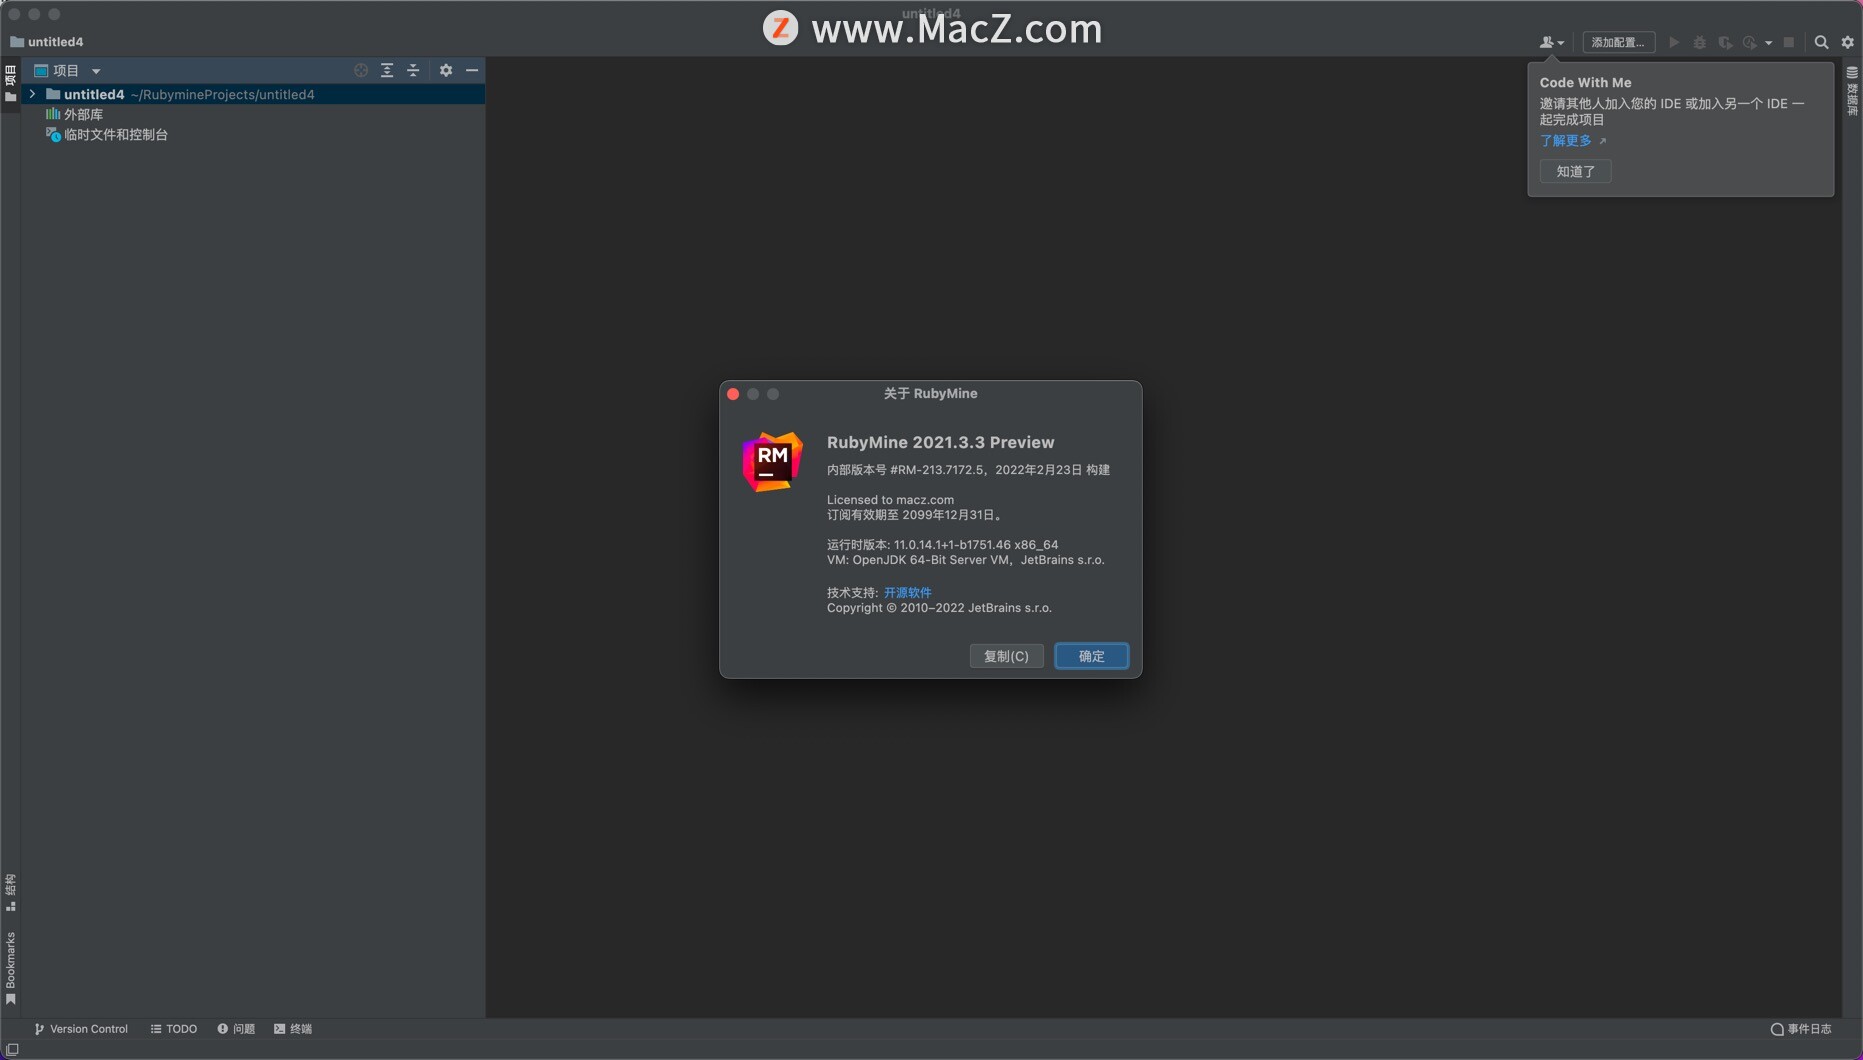Open the 终端 terminal tool window
Viewport: 1863px width, 1060px height.
[x=293, y=1029]
